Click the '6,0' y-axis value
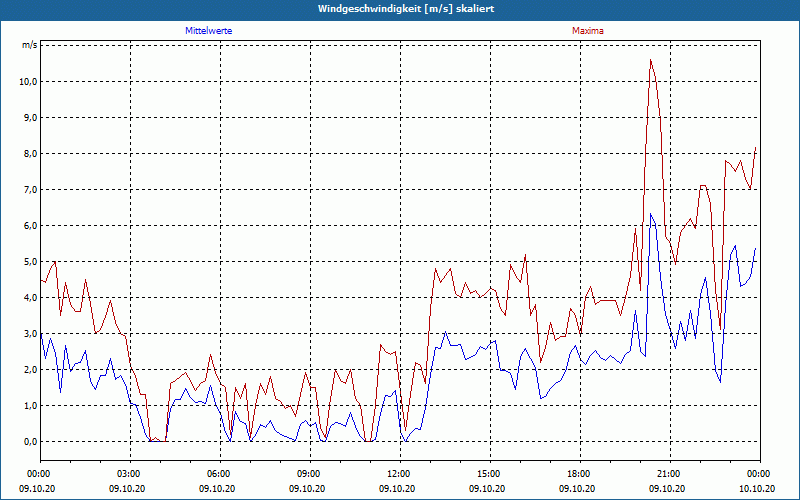The image size is (800, 500). [x=30, y=226]
